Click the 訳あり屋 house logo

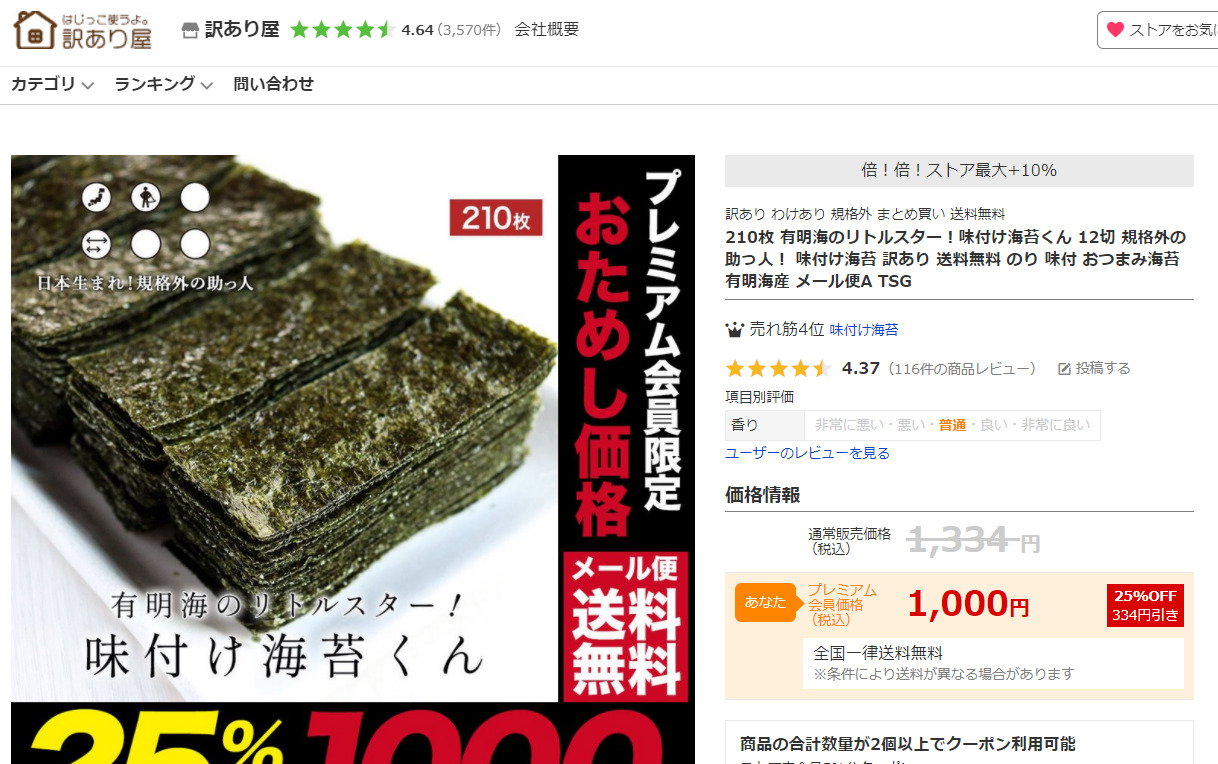click(83, 30)
